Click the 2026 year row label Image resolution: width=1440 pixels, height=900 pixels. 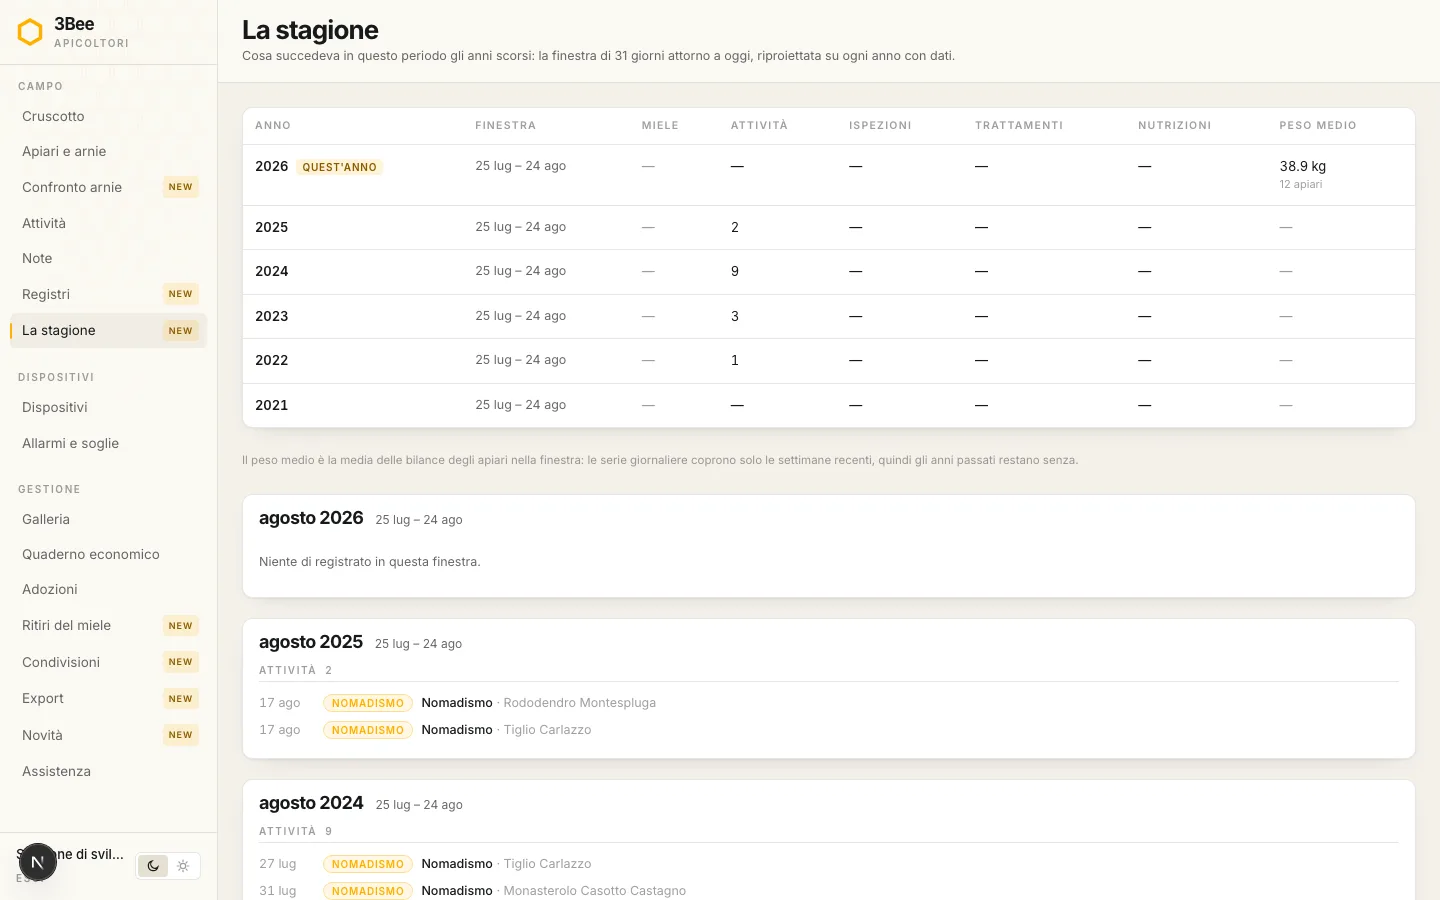tap(271, 166)
